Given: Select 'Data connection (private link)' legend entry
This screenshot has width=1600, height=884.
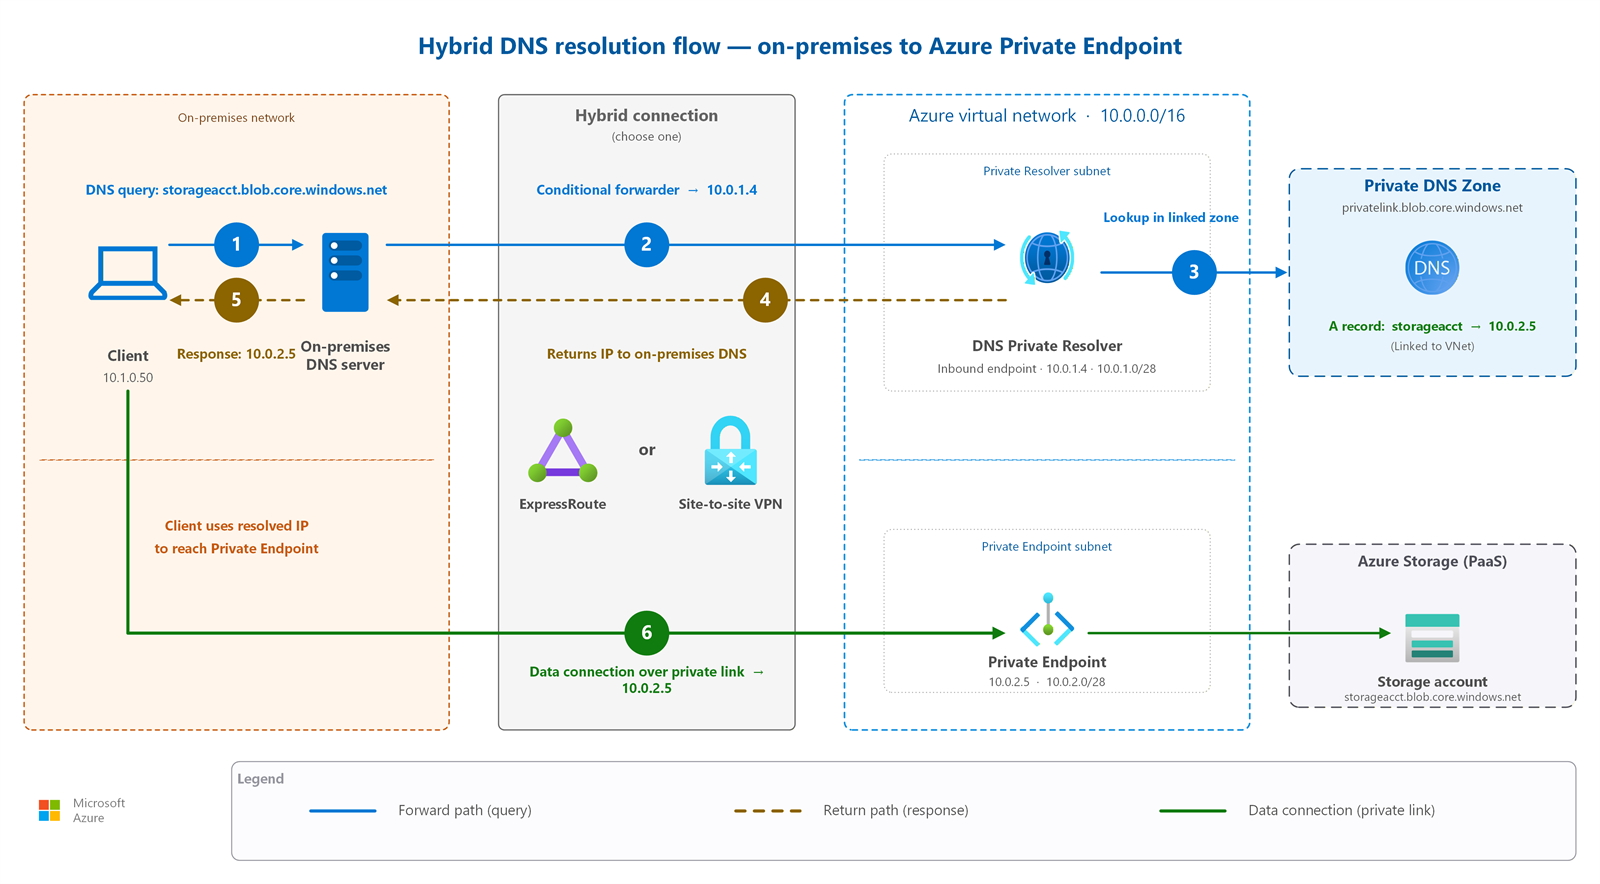Looking at the screenshot, I should tap(1341, 811).
